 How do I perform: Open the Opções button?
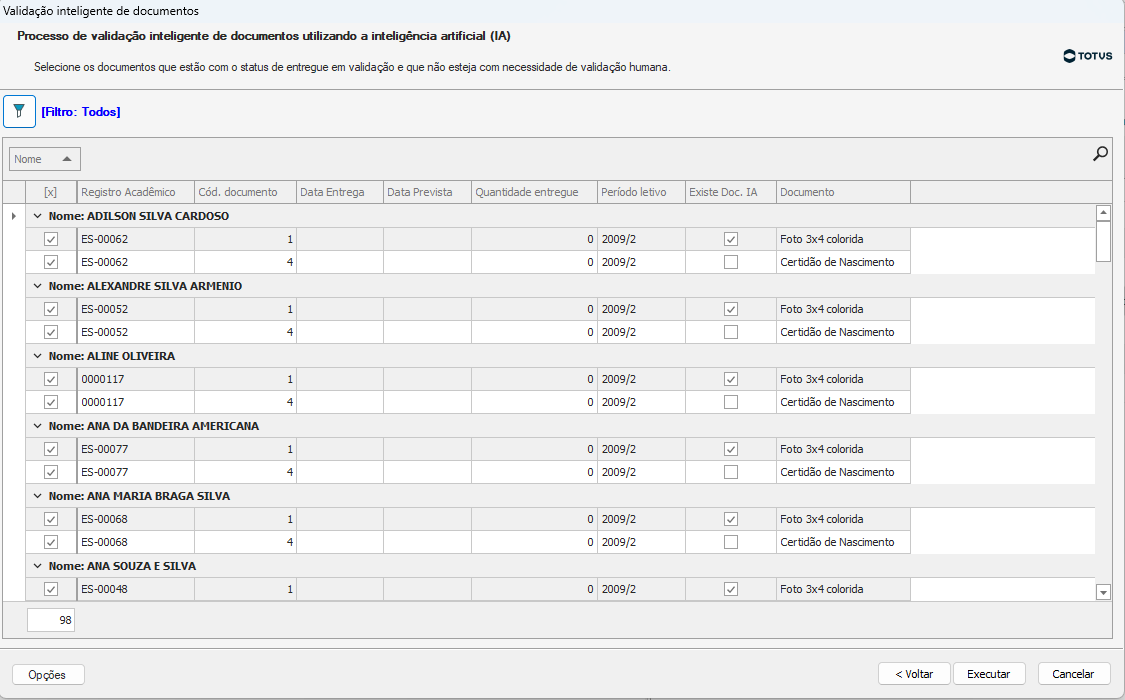[48, 675]
